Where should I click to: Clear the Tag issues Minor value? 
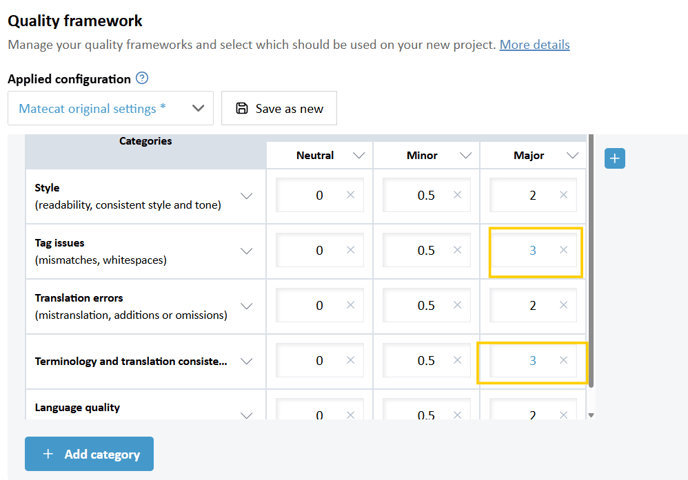[457, 250]
